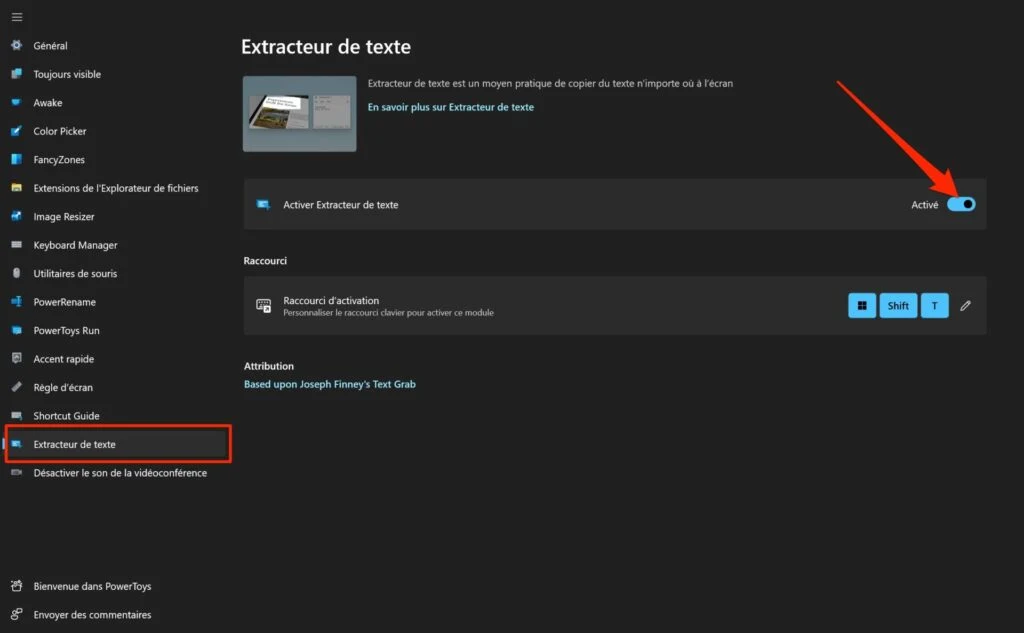Click the Extracteur de texte preview thumbnail
The image size is (1024, 633).
300,114
